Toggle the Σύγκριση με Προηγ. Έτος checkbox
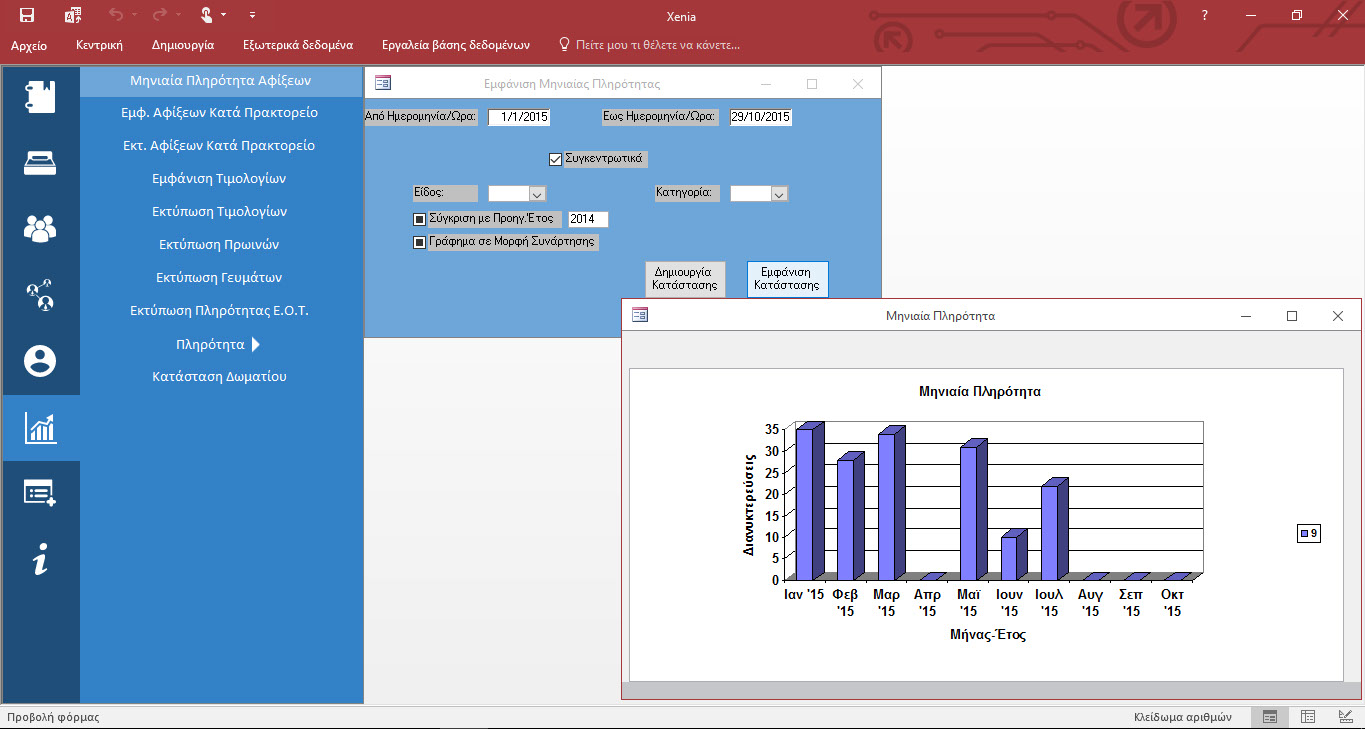Viewport: 1365px width, 729px height. point(420,219)
